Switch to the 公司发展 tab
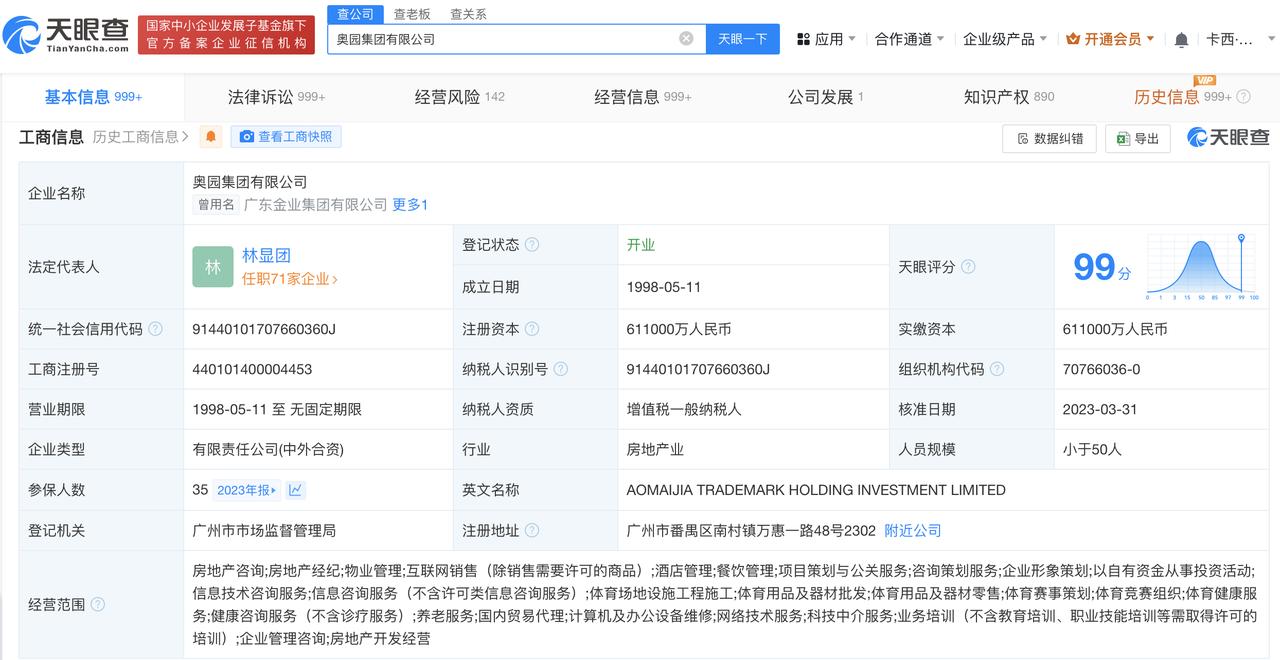The height and width of the screenshot is (660, 1280). pyautogui.click(x=826, y=97)
